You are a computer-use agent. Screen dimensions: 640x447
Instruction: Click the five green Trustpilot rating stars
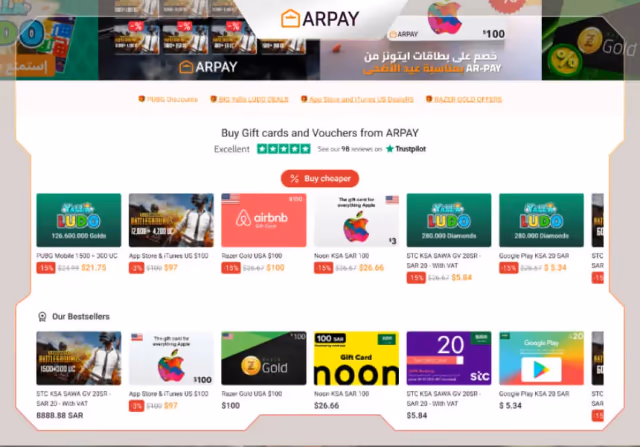[x=284, y=149]
